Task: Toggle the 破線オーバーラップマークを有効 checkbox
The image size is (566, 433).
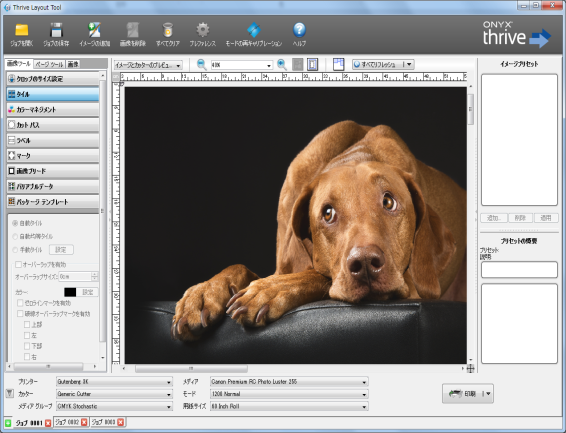Action: [20, 314]
